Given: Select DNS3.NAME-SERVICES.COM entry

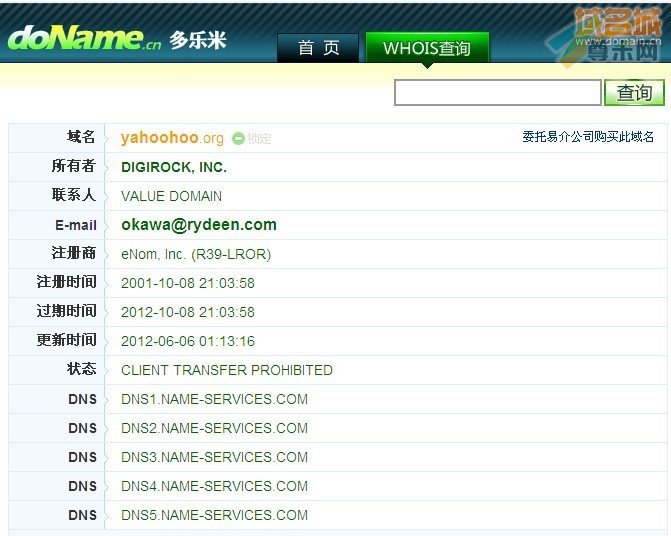Looking at the screenshot, I should (x=214, y=457).
